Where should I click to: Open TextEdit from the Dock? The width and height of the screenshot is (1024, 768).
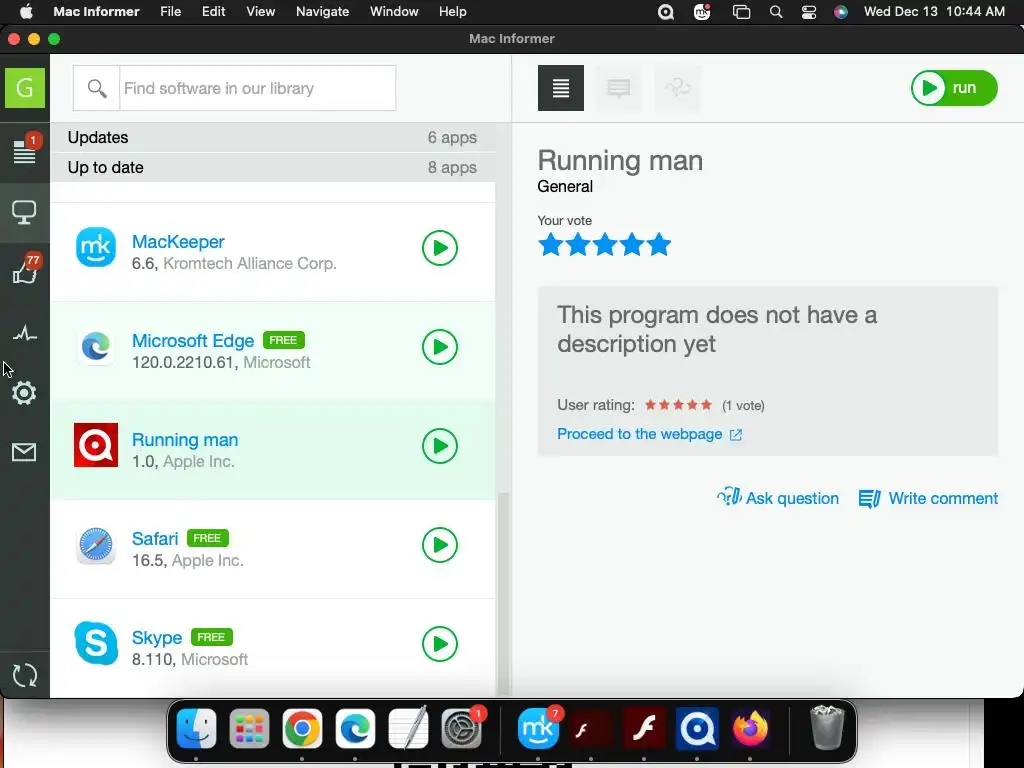tap(408, 728)
